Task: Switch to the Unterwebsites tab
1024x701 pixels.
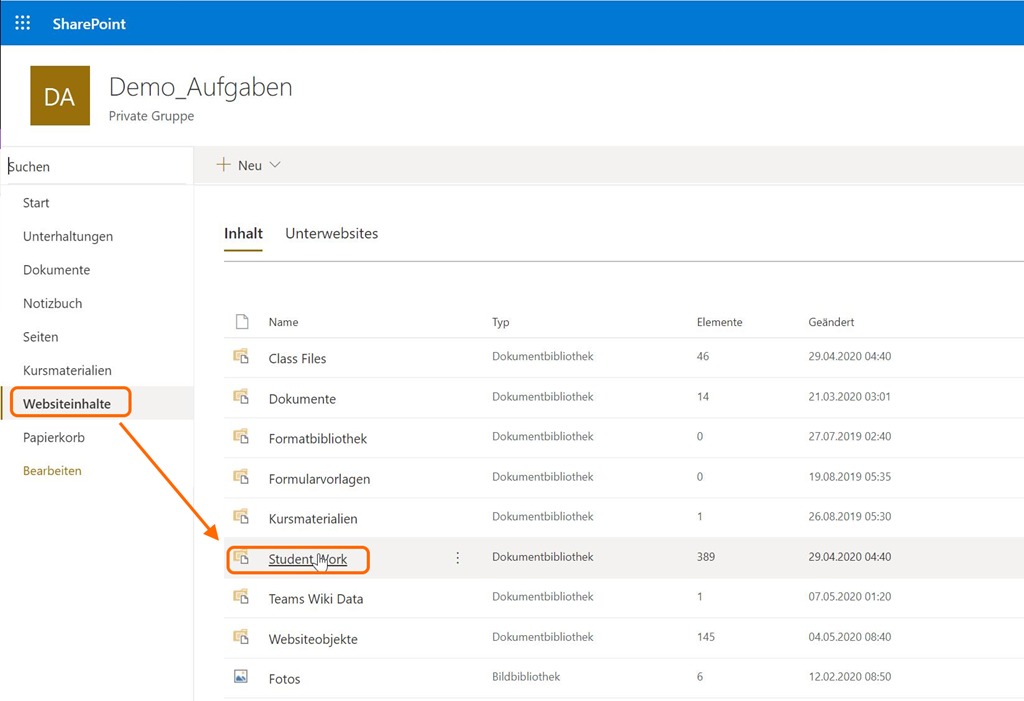Action: click(x=331, y=233)
